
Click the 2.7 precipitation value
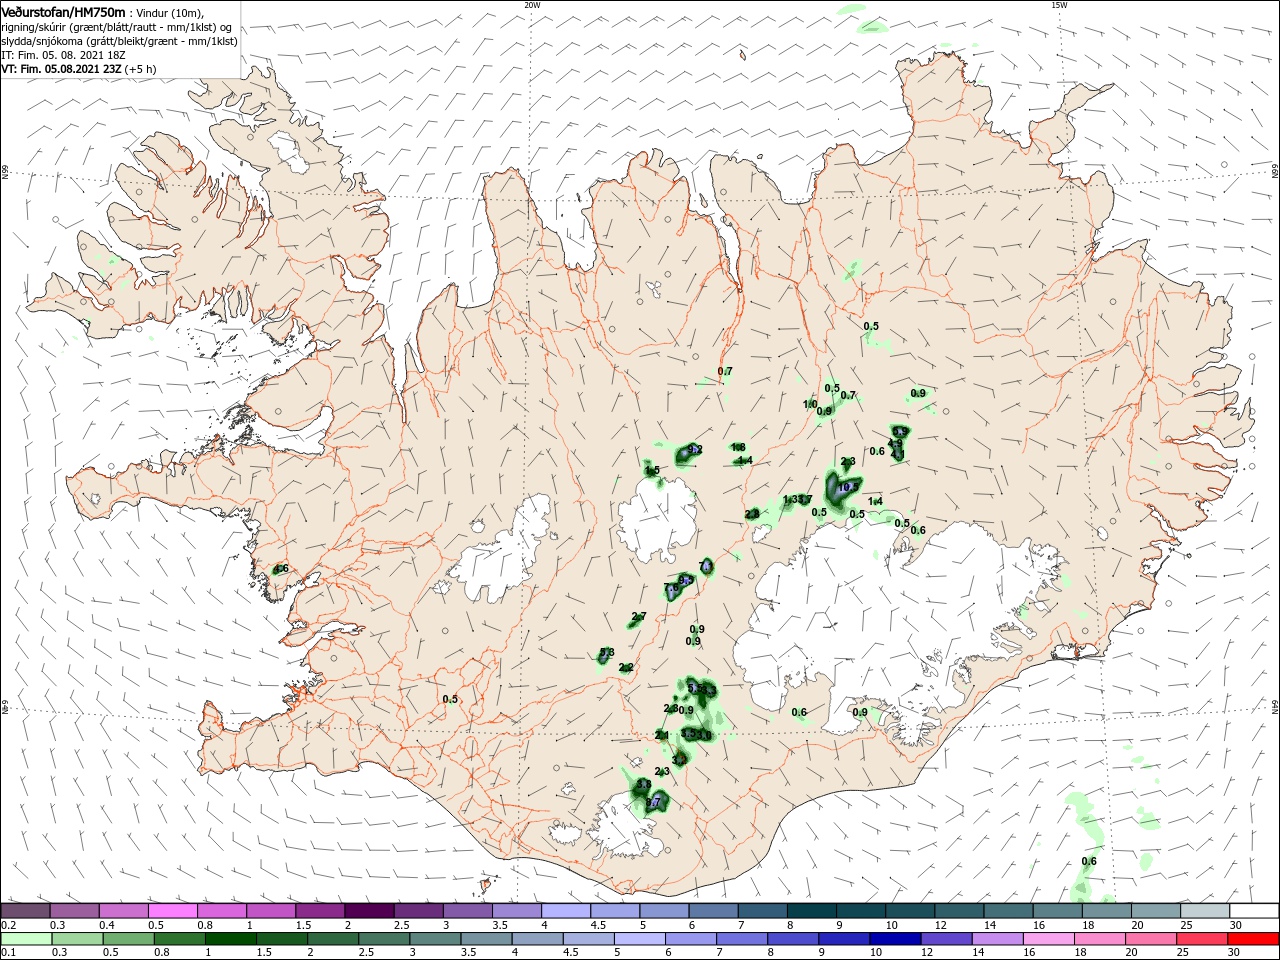[639, 616]
